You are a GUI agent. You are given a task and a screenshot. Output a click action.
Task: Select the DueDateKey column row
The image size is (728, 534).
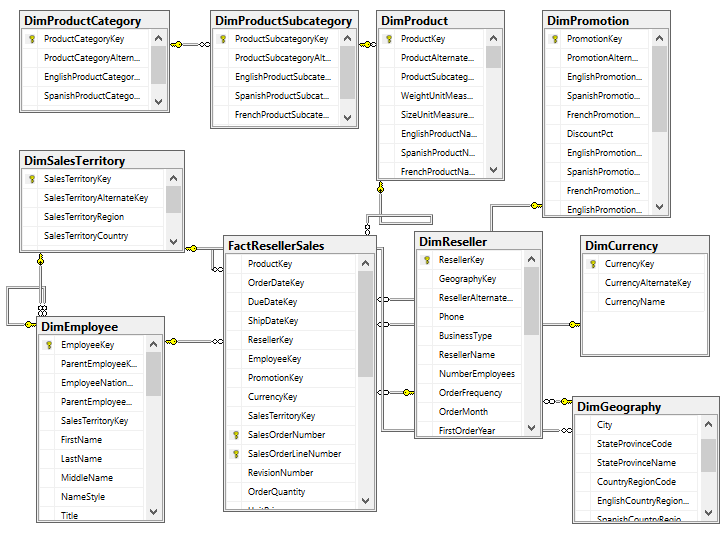click(x=291, y=302)
